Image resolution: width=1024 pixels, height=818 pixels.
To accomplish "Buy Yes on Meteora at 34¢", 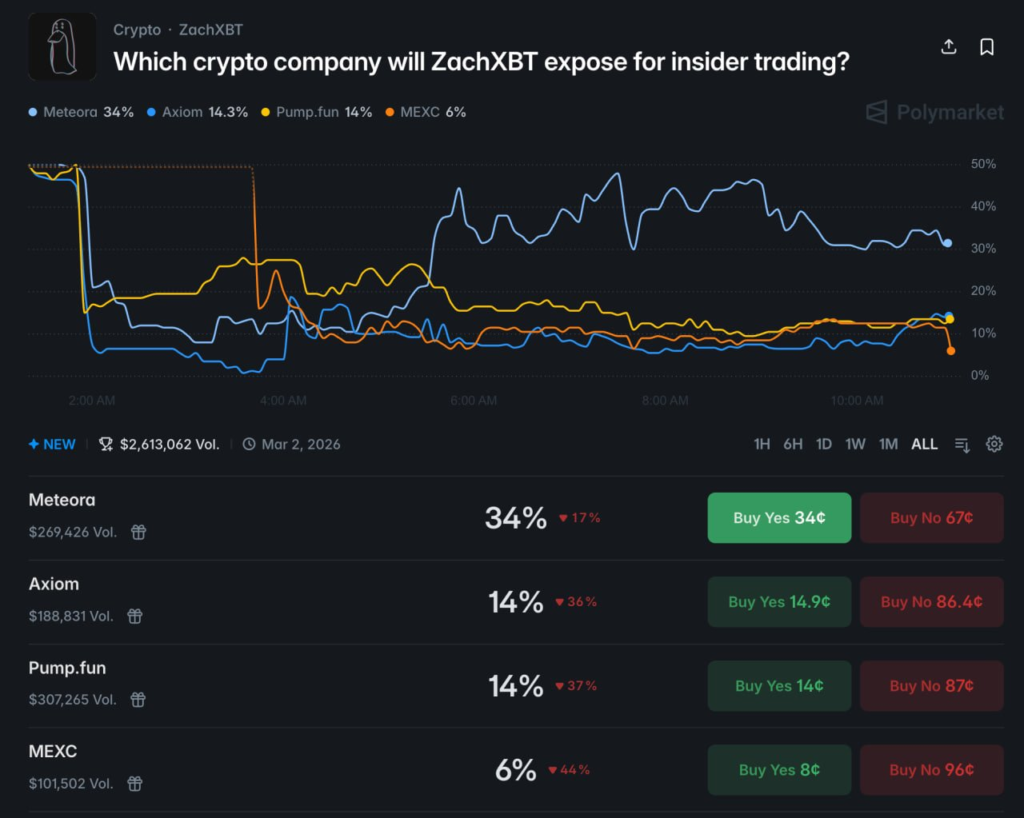I will [779, 518].
